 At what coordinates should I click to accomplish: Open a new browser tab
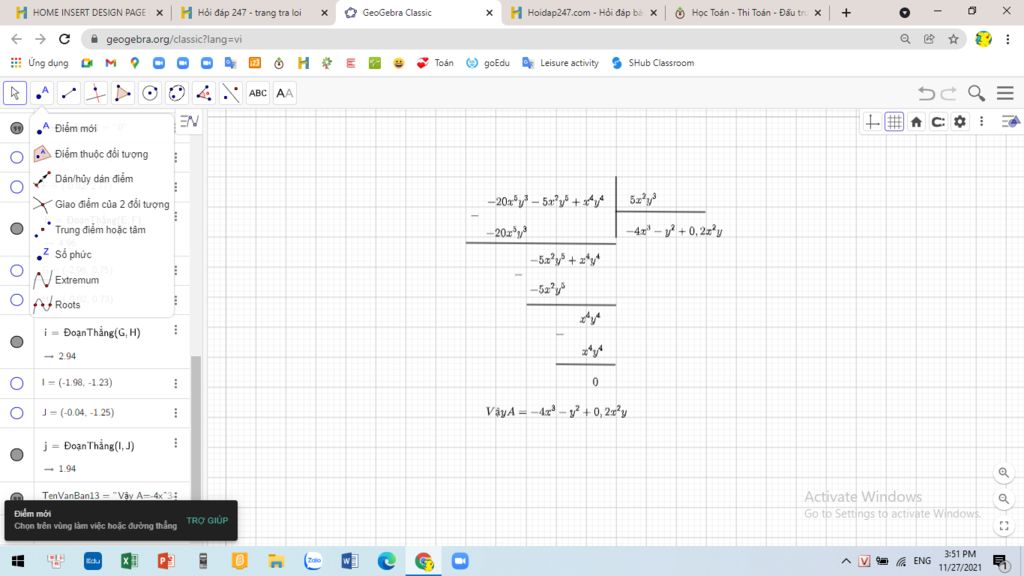(x=846, y=12)
